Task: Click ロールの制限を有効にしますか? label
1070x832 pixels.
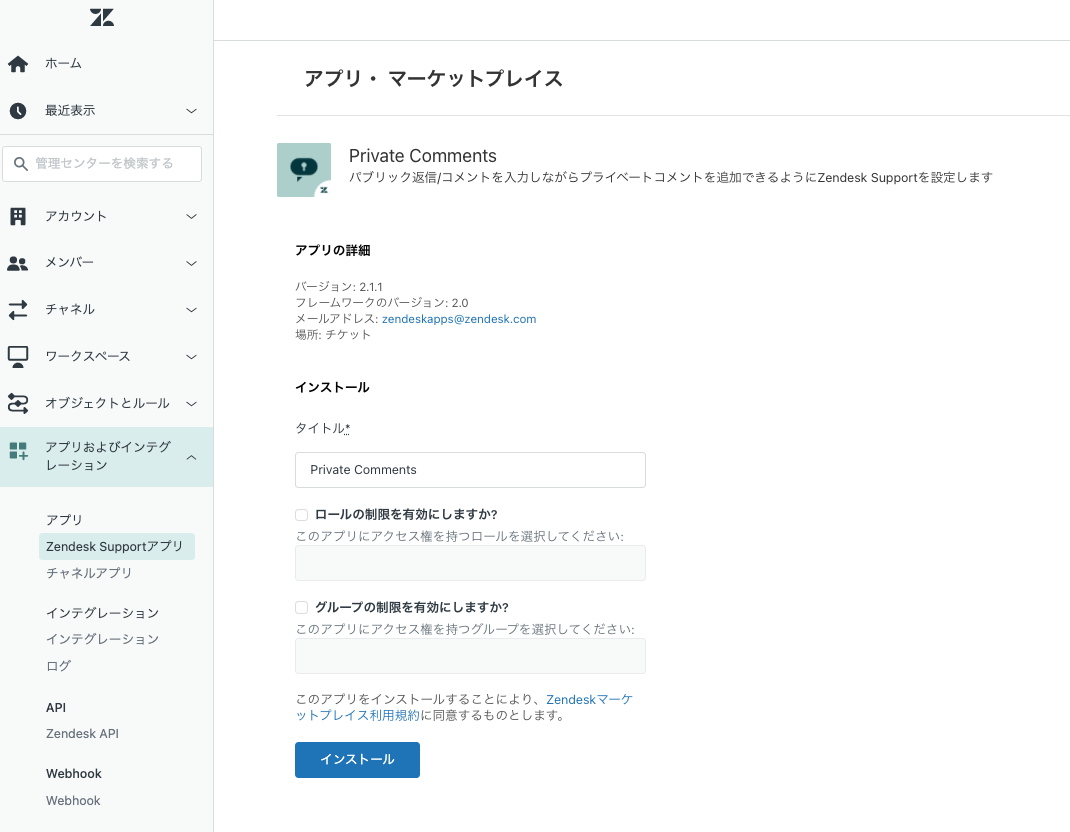Action: (x=406, y=515)
